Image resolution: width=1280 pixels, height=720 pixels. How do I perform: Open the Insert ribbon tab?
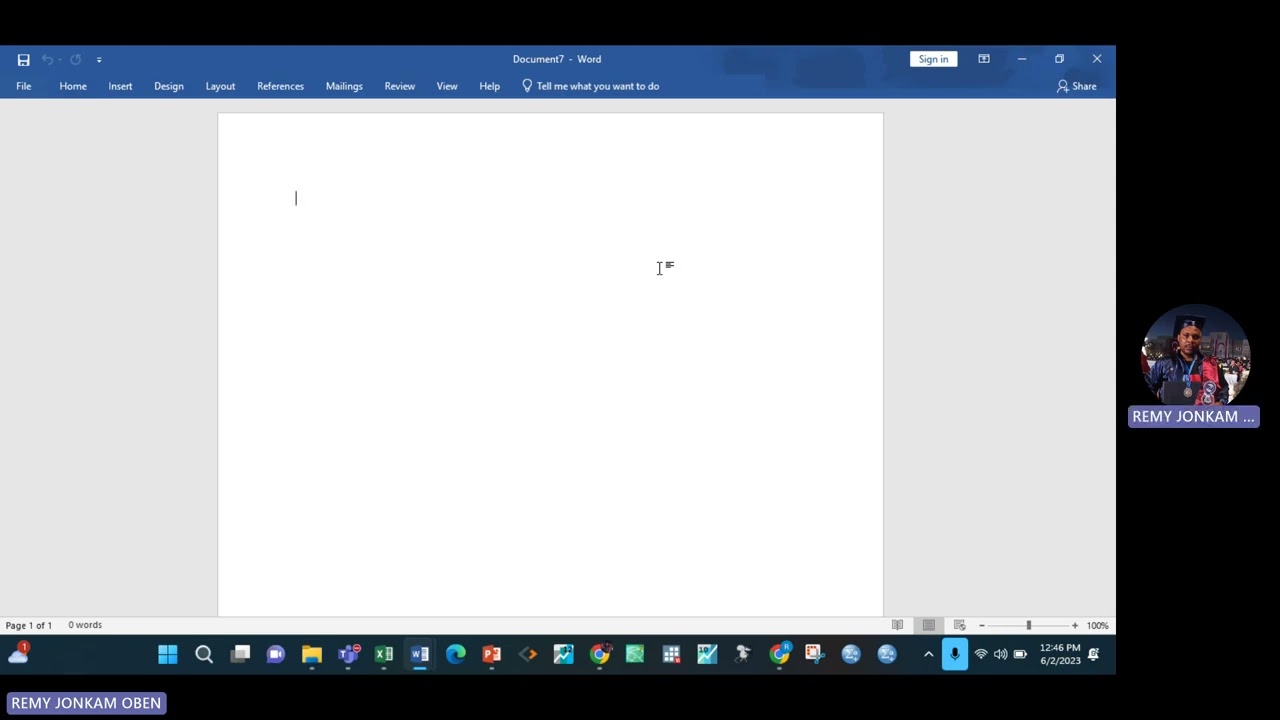point(120,86)
